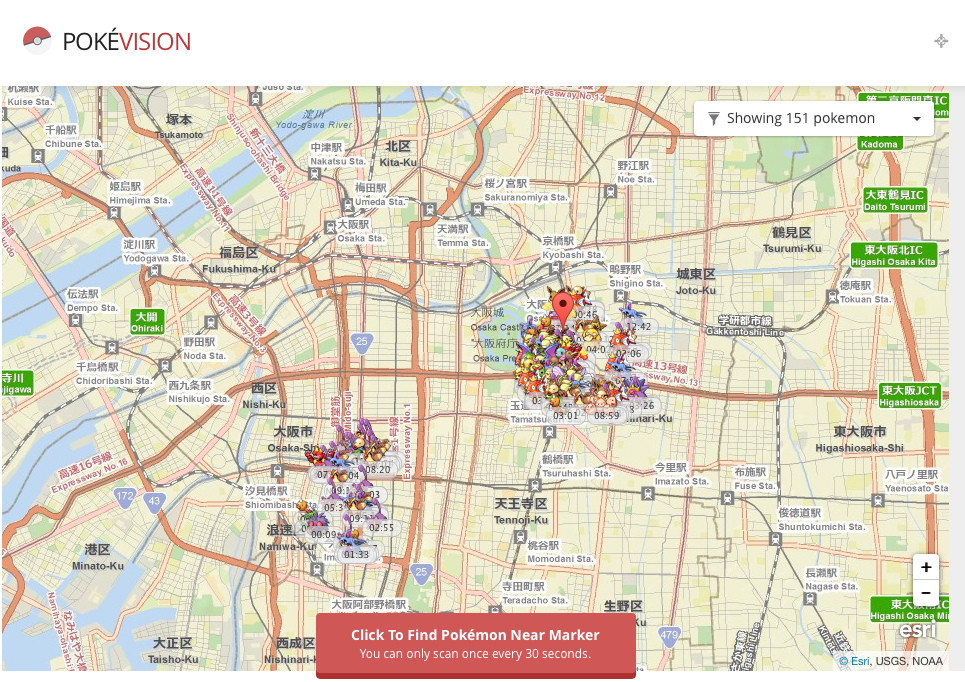The width and height of the screenshot is (965, 682).
Task: Select the Weedle marker above 03:01 timer
Action: [x=555, y=401]
